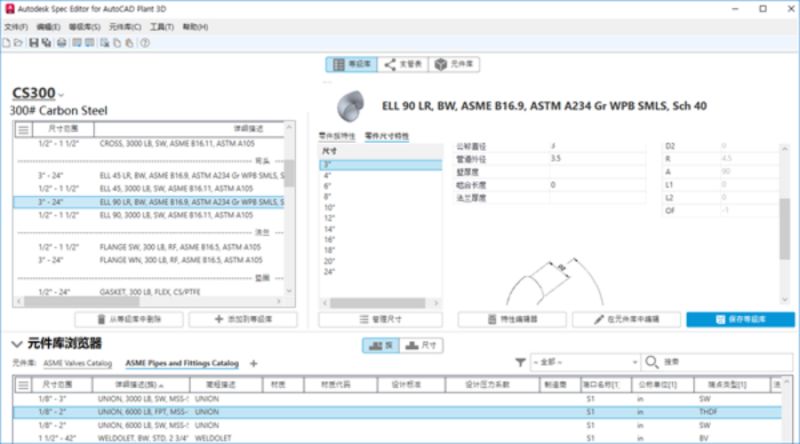The width and height of the screenshot is (800, 444).
Task: Click the 制造商 catalog column header
Action: click(560, 385)
